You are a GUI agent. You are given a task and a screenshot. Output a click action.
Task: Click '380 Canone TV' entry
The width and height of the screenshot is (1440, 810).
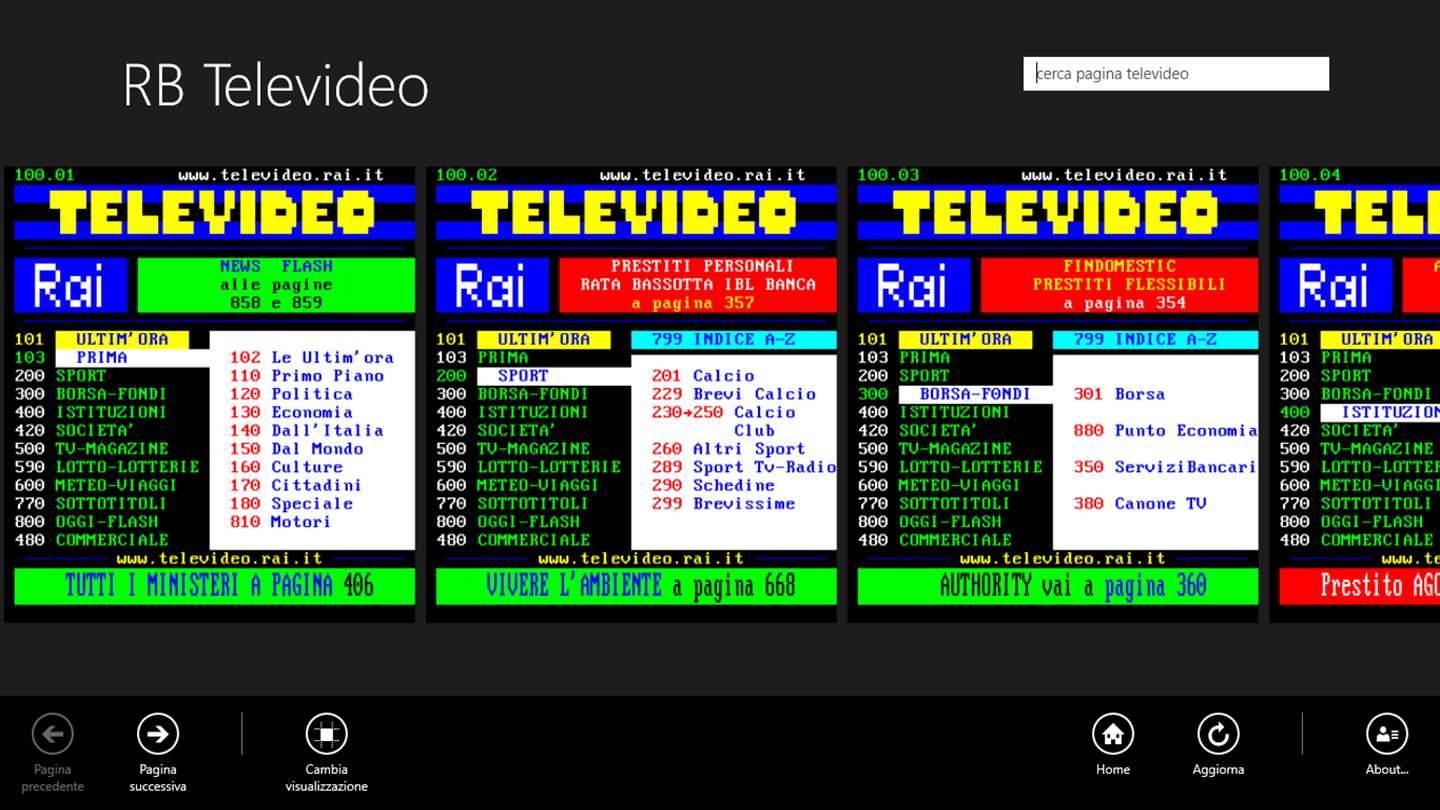(1141, 503)
